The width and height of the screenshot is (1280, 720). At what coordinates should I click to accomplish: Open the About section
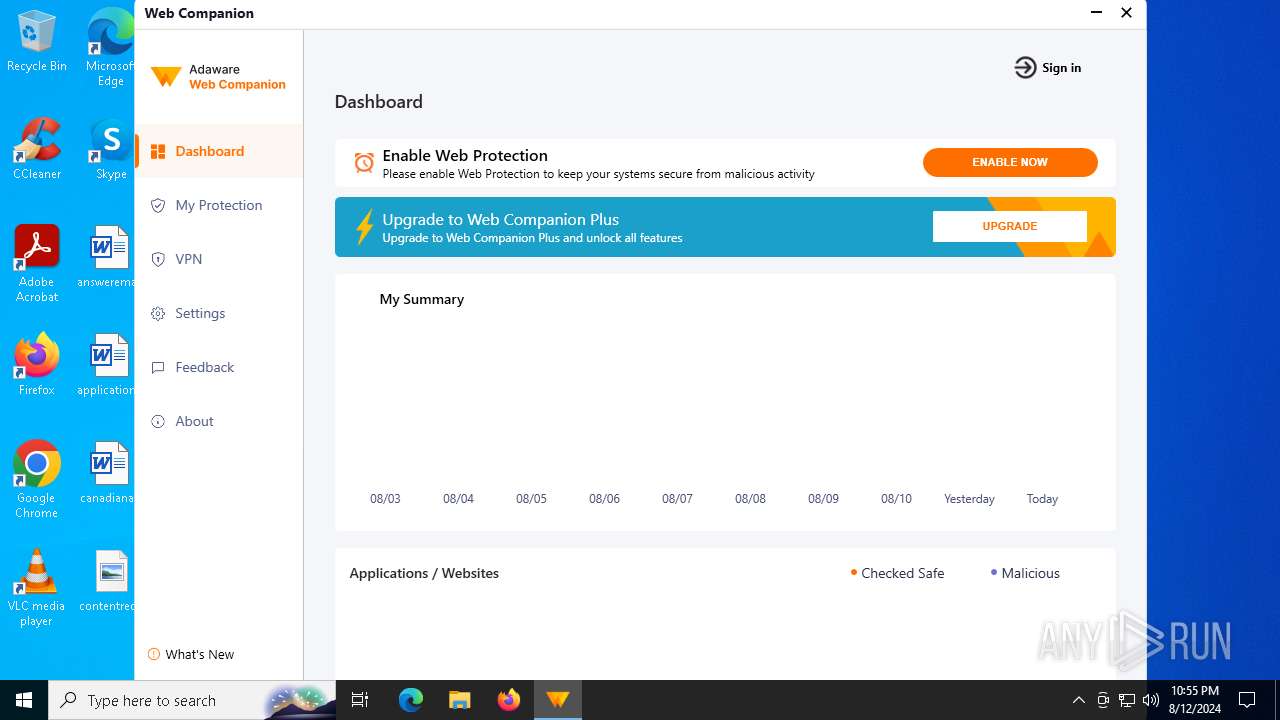point(219,421)
